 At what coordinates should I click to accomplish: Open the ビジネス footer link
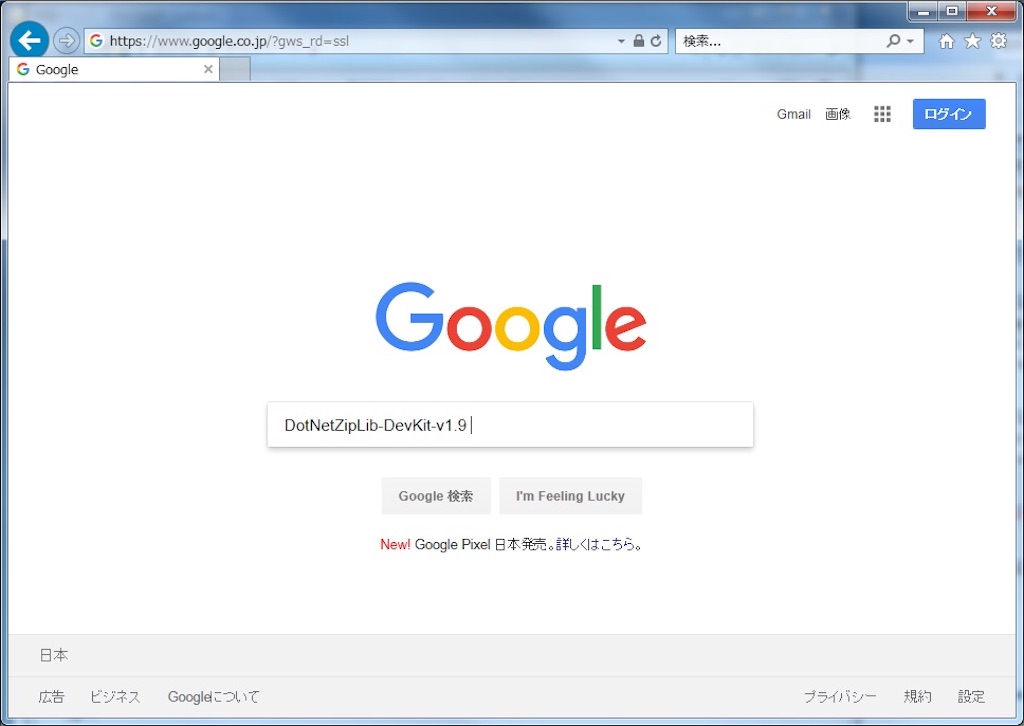(115, 697)
